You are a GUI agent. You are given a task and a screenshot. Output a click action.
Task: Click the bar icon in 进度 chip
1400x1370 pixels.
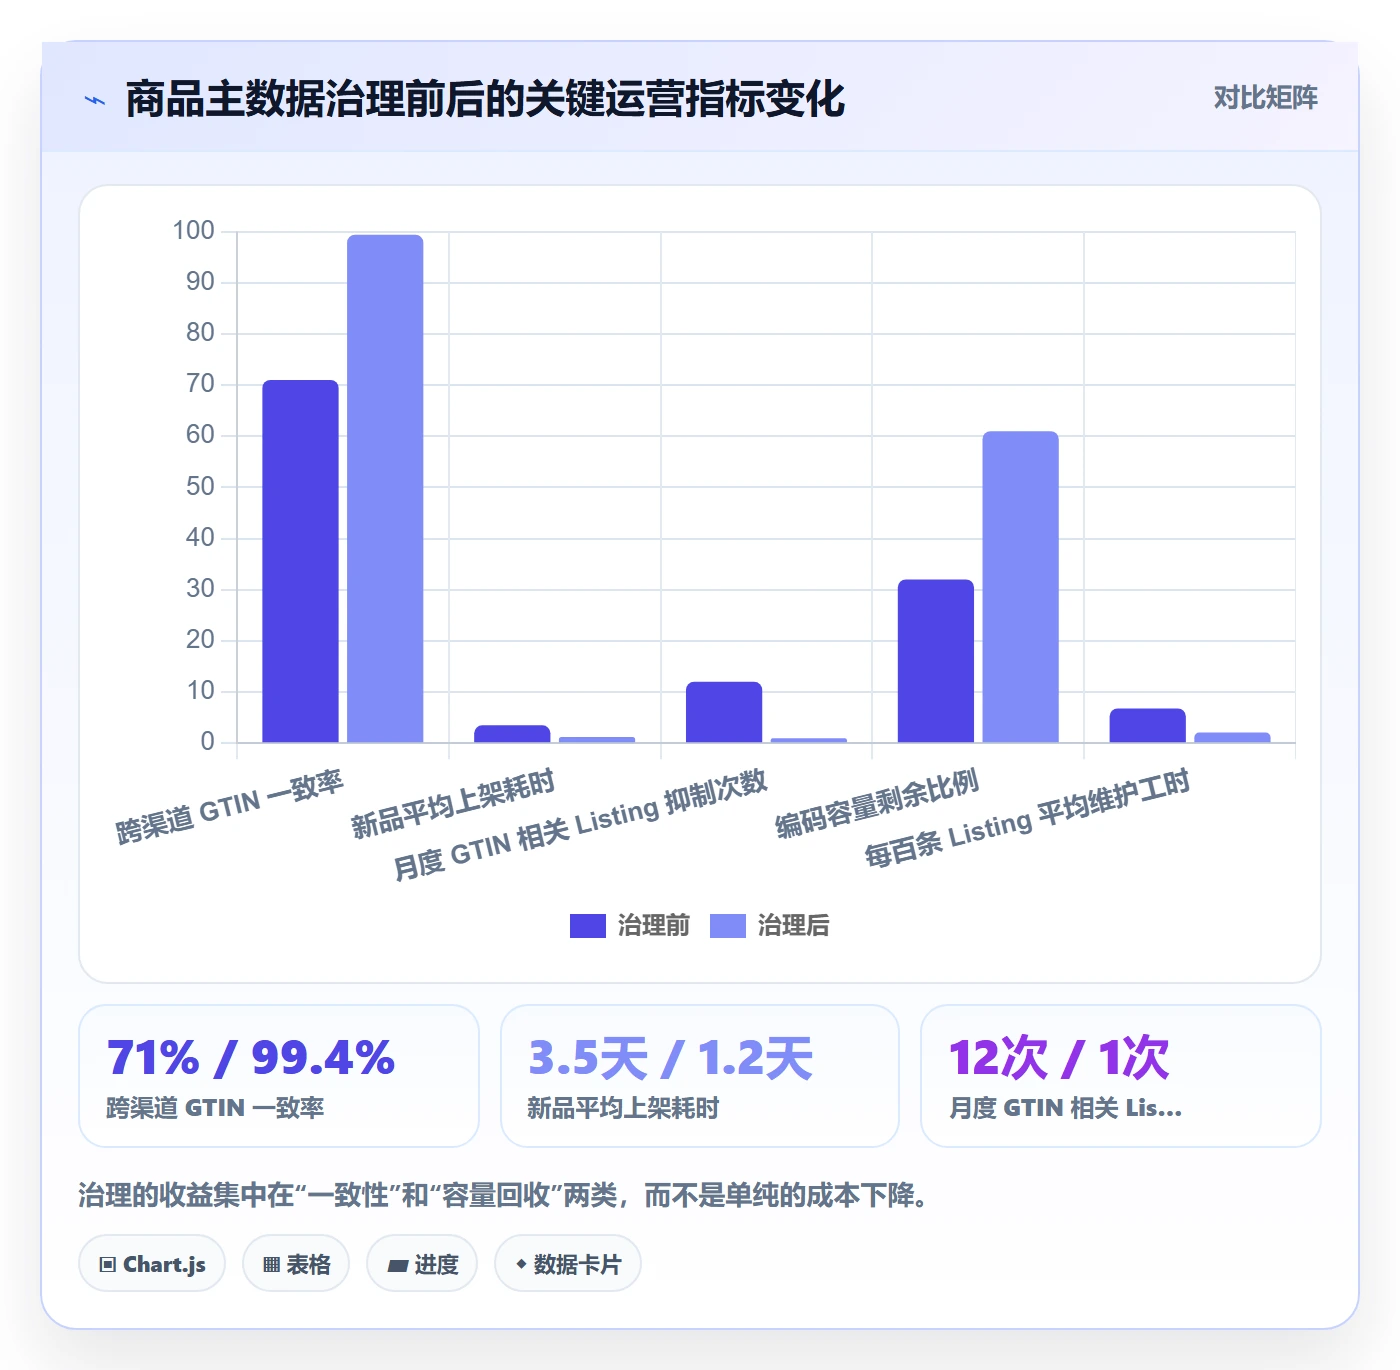[398, 1266]
